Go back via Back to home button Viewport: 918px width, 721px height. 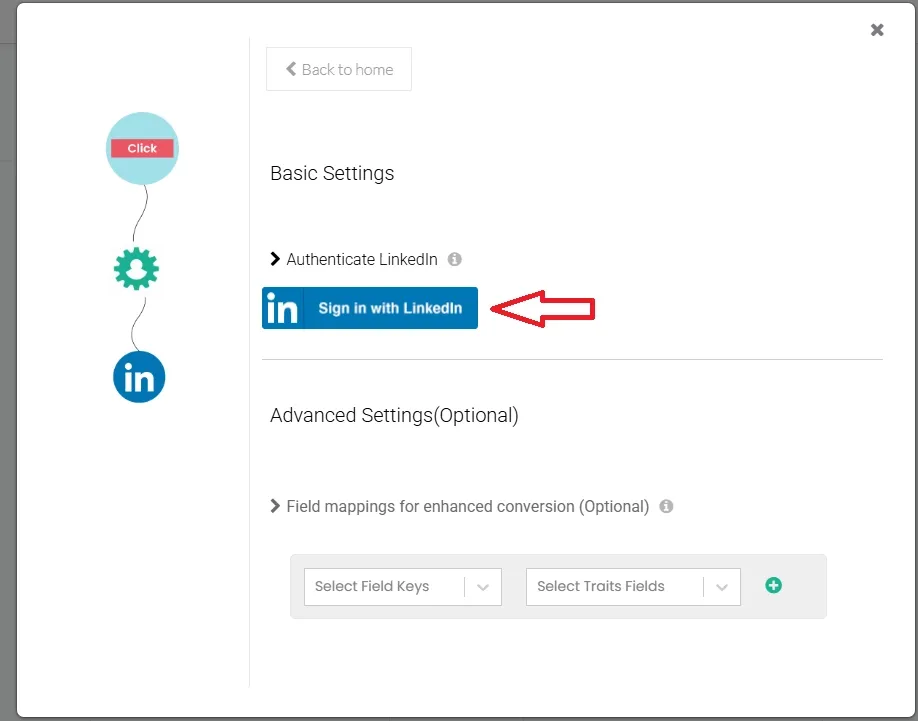coord(339,69)
